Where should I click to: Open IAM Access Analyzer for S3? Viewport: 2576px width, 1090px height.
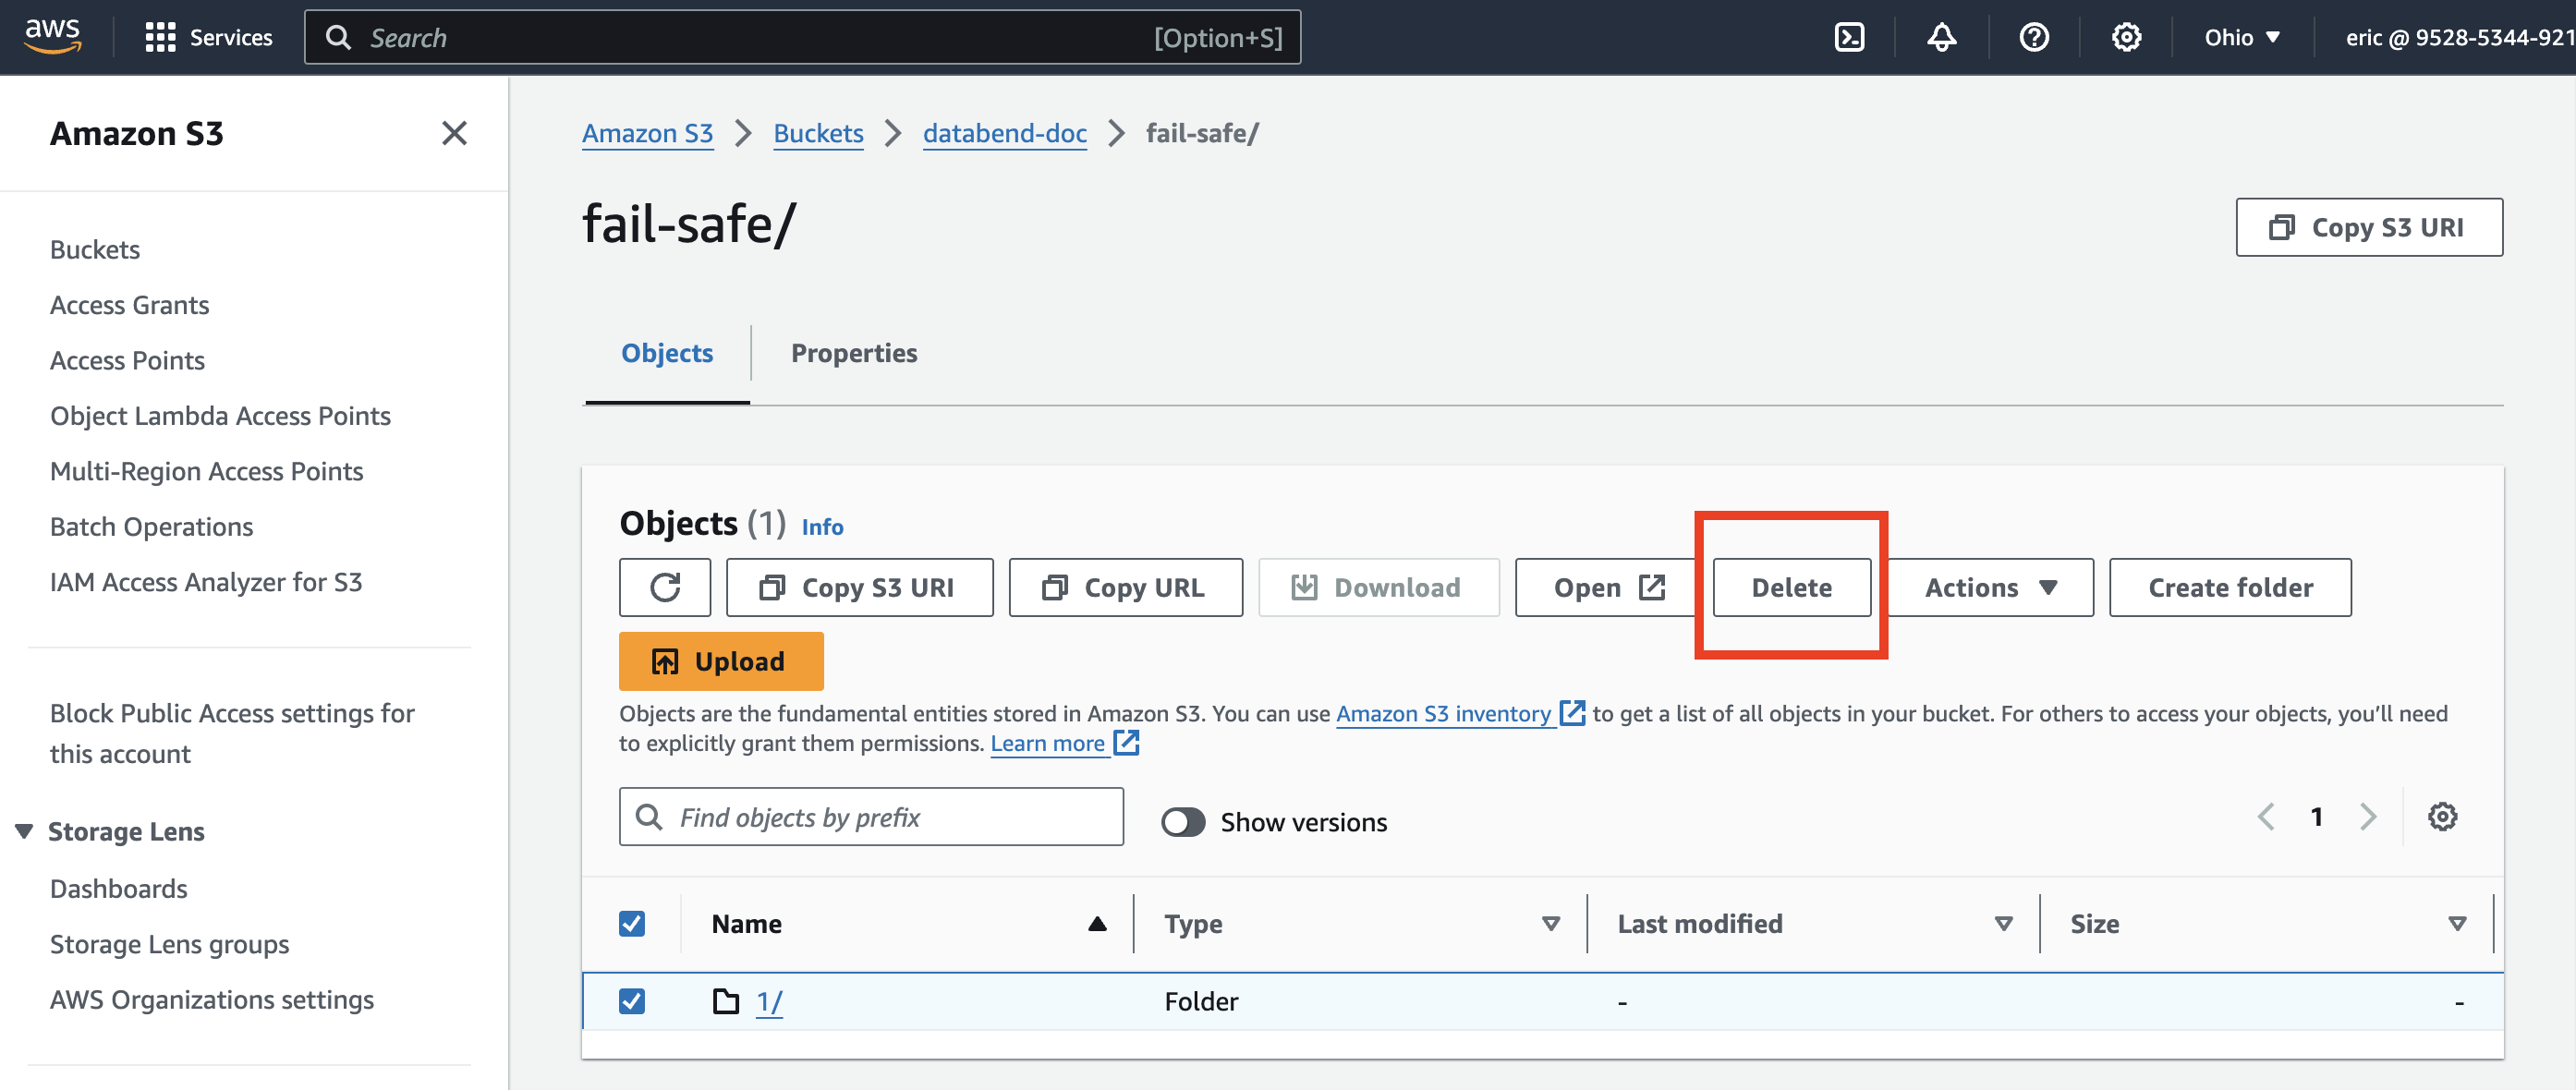[x=206, y=582]
